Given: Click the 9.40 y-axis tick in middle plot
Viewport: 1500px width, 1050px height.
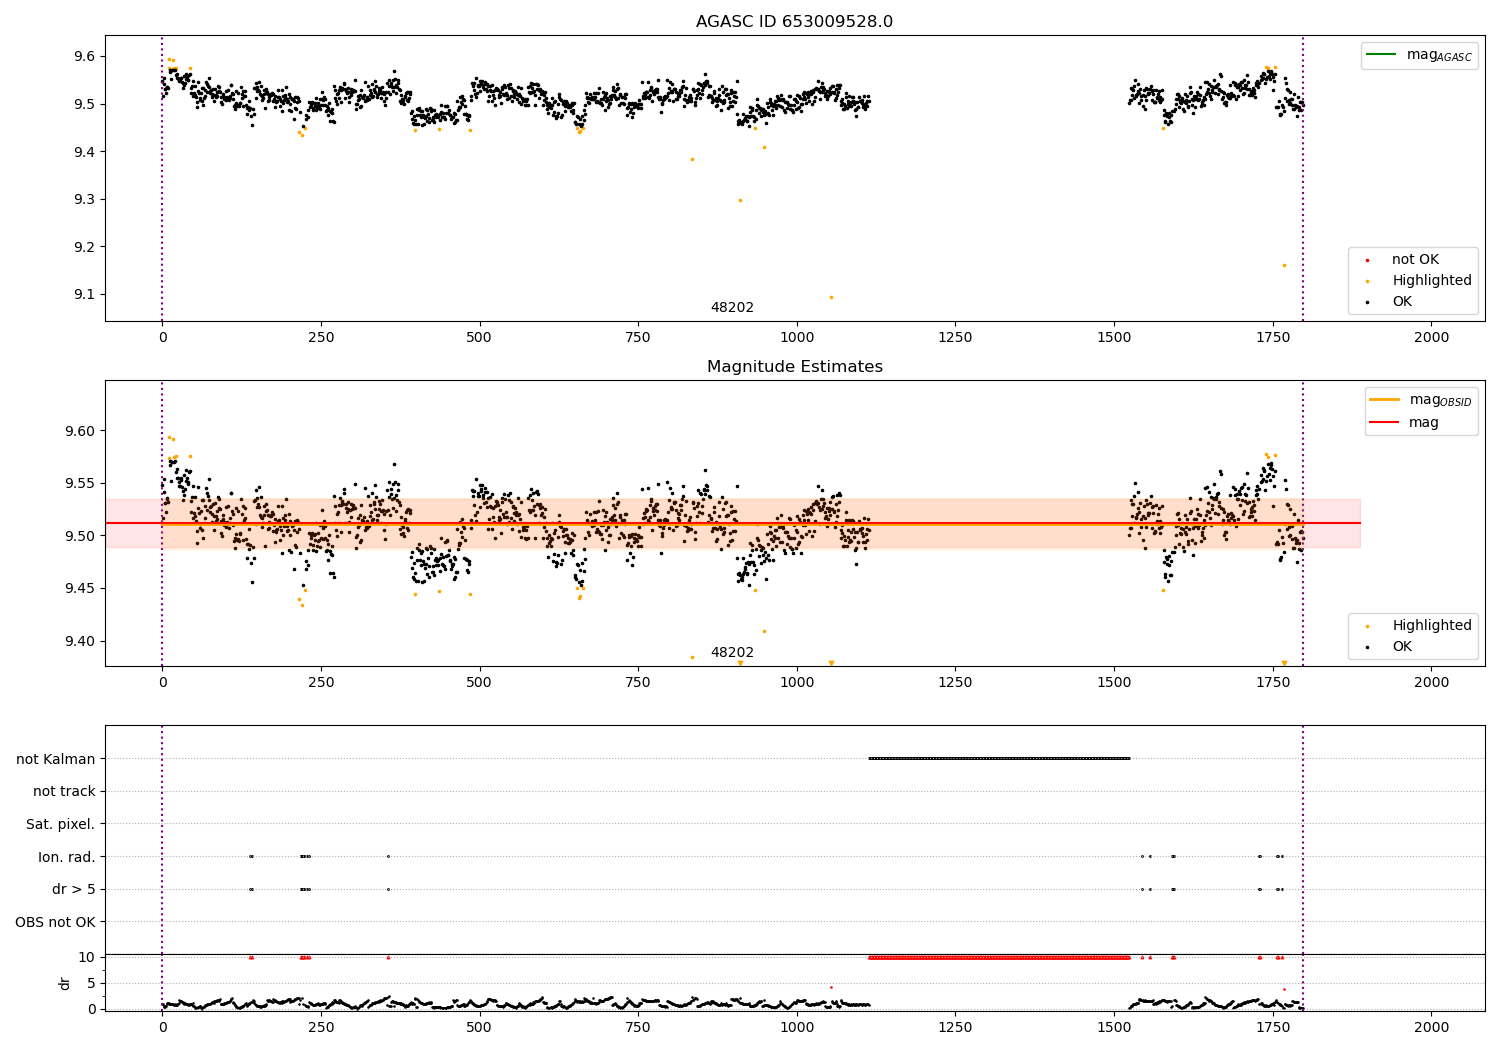Looking at the screenshot, I should 80,642.
